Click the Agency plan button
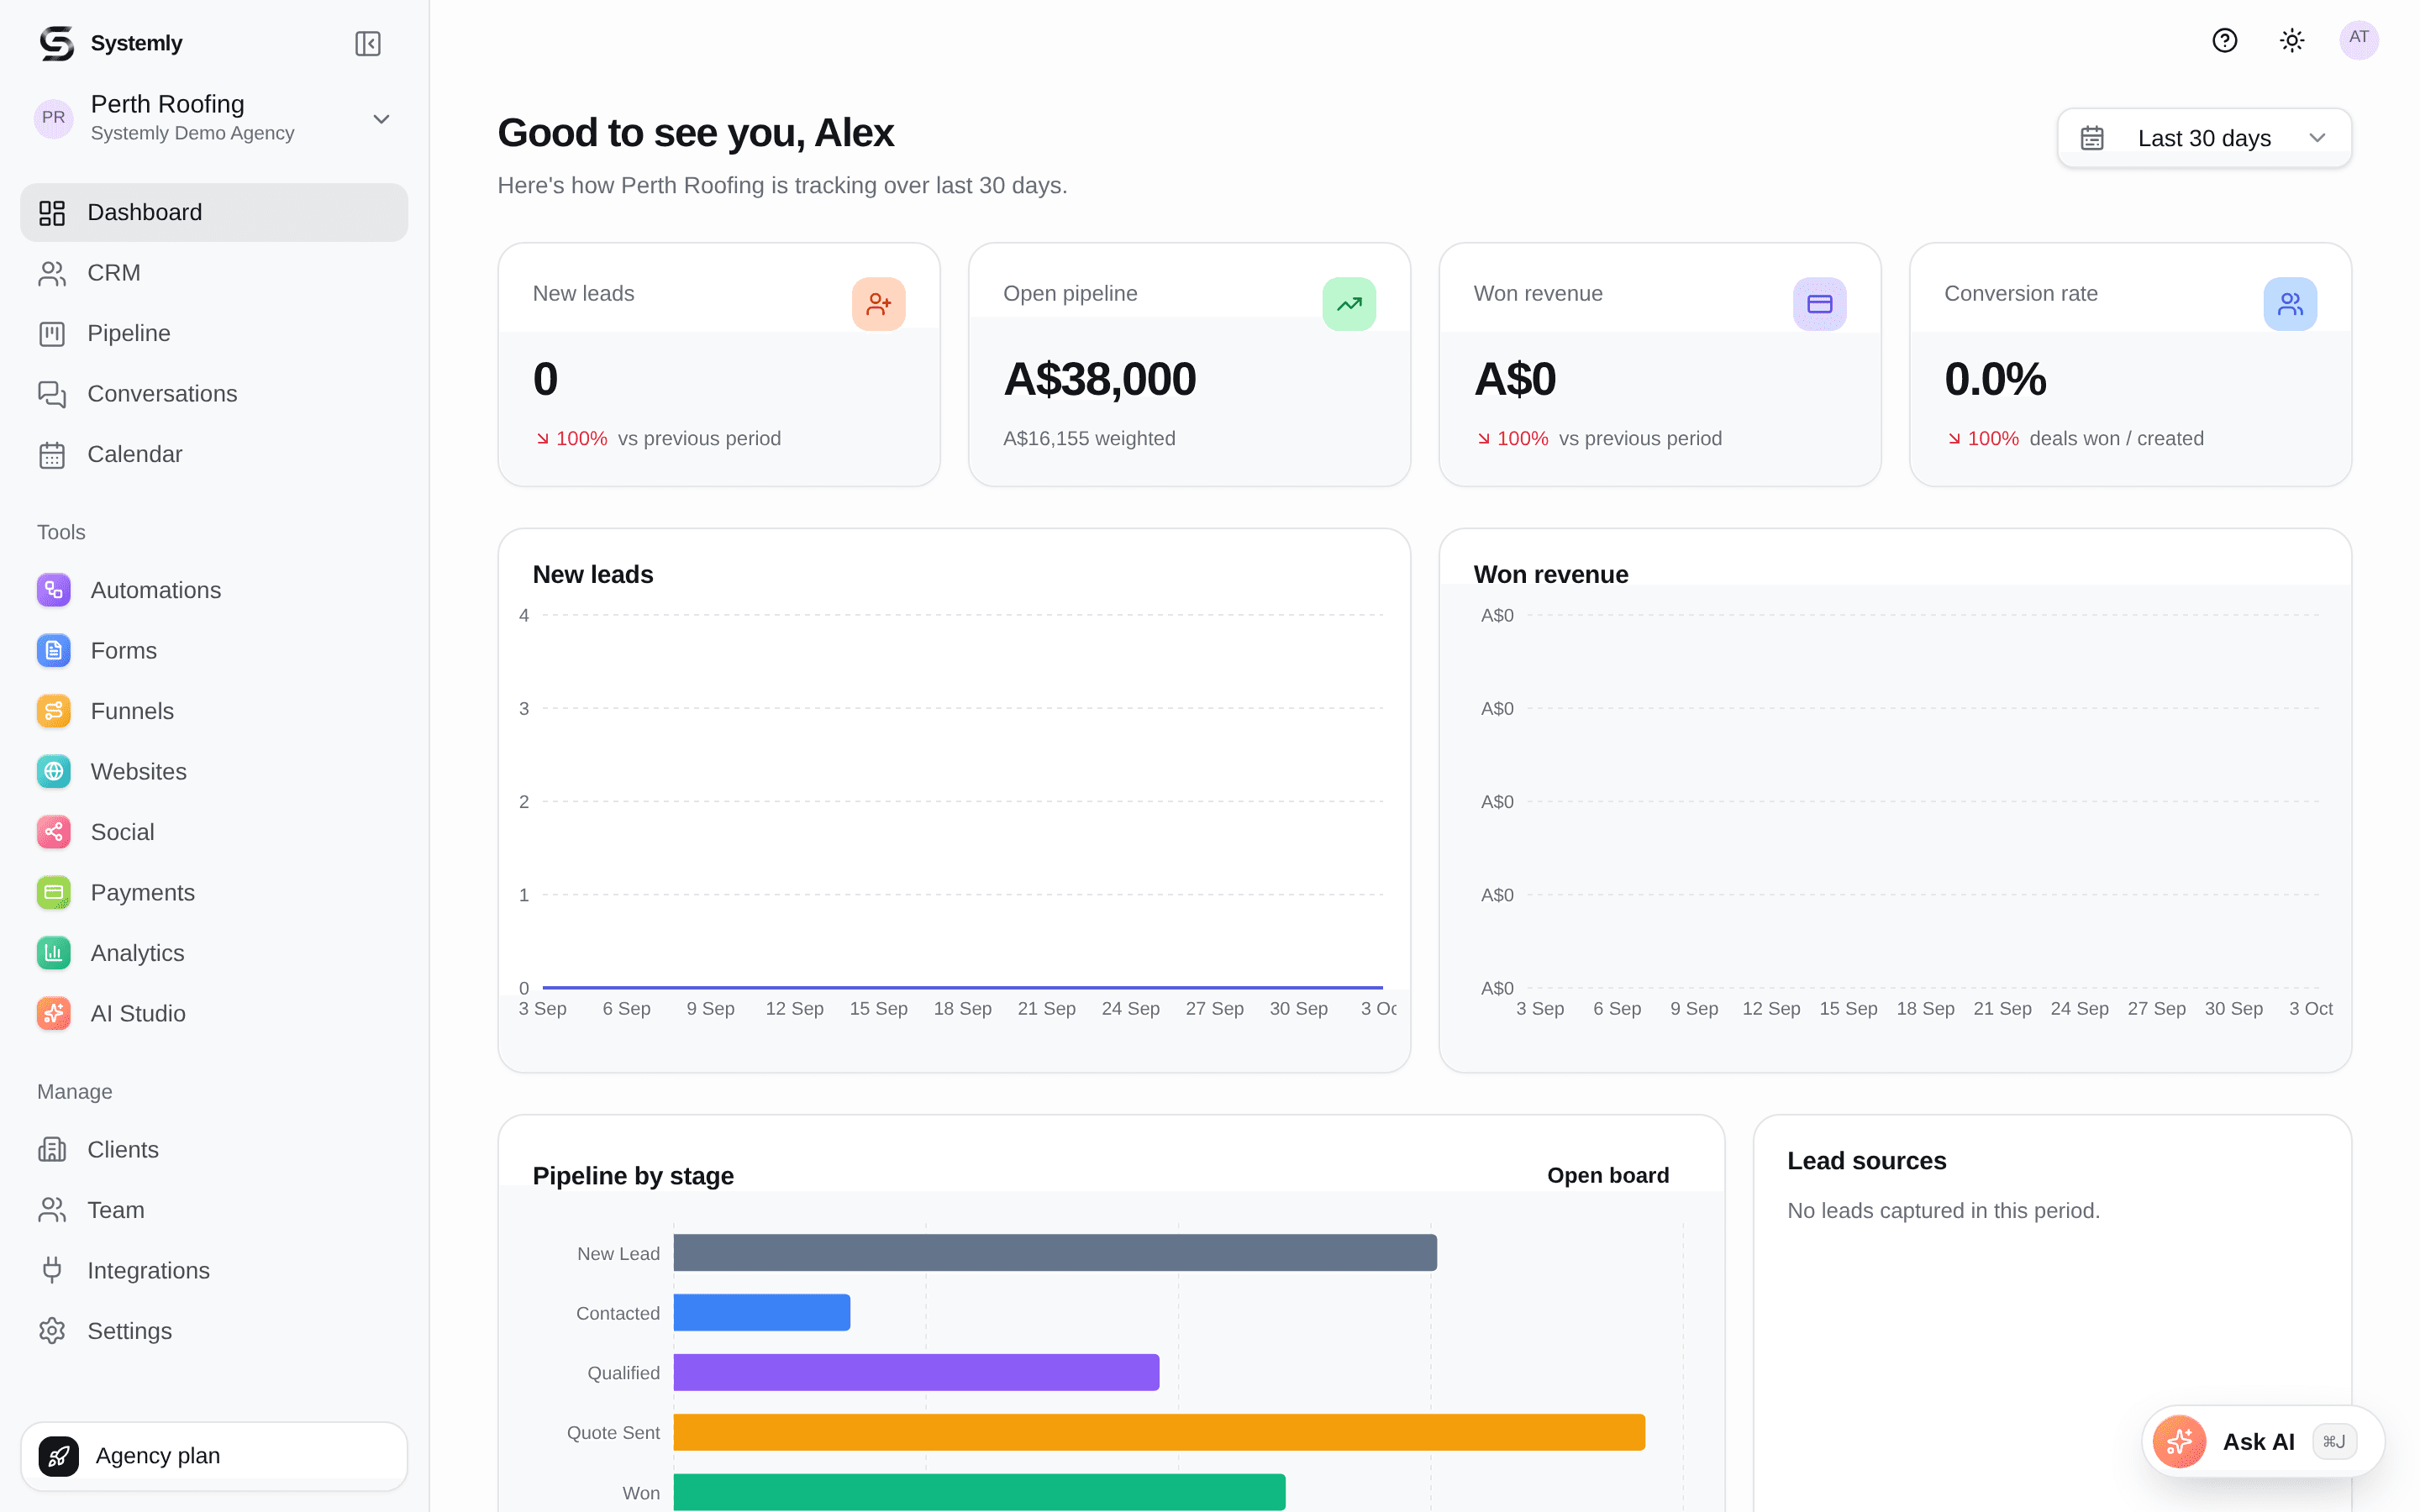Image resolution: width=2420 pixels, height=1512 pixels. point(214,1456)
